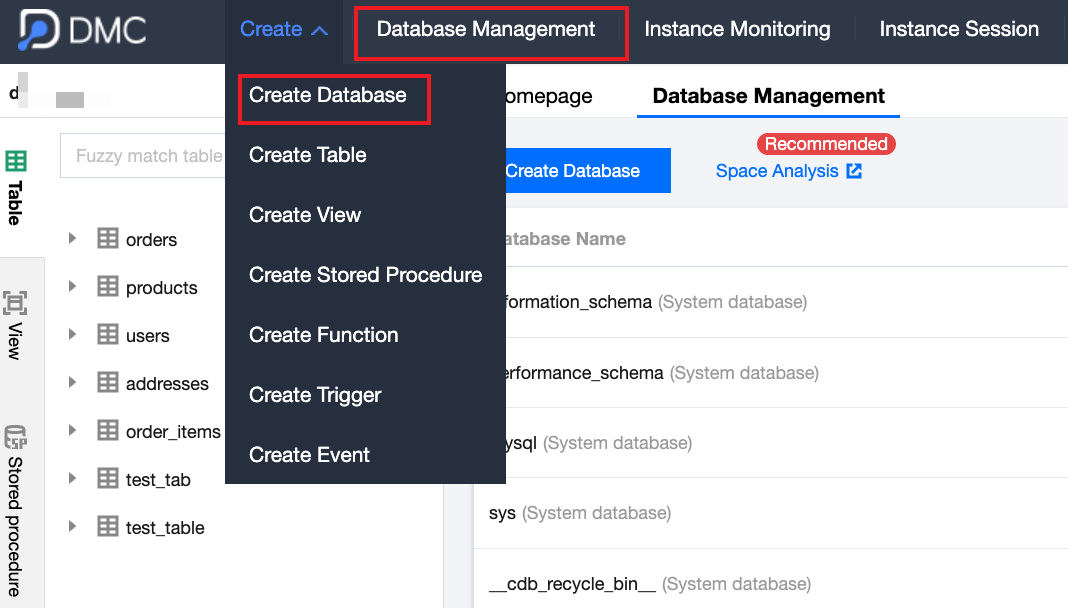Click the orders table icon
This screenshot has height=608, width=1068.
pyautogui.click(x=107, y=239)
